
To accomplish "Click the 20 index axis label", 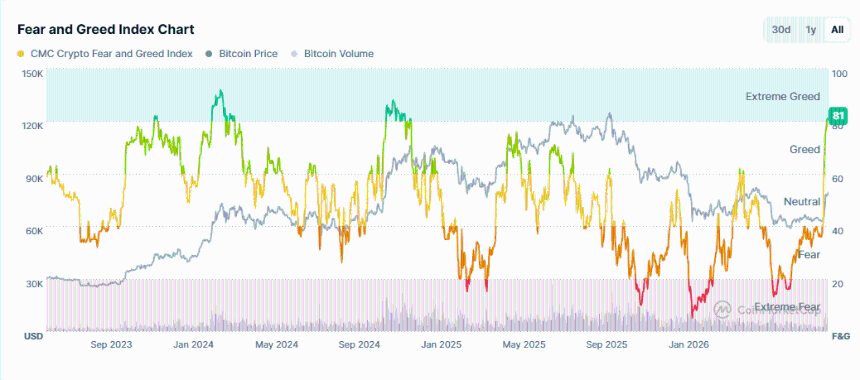I will click(837, 284).
